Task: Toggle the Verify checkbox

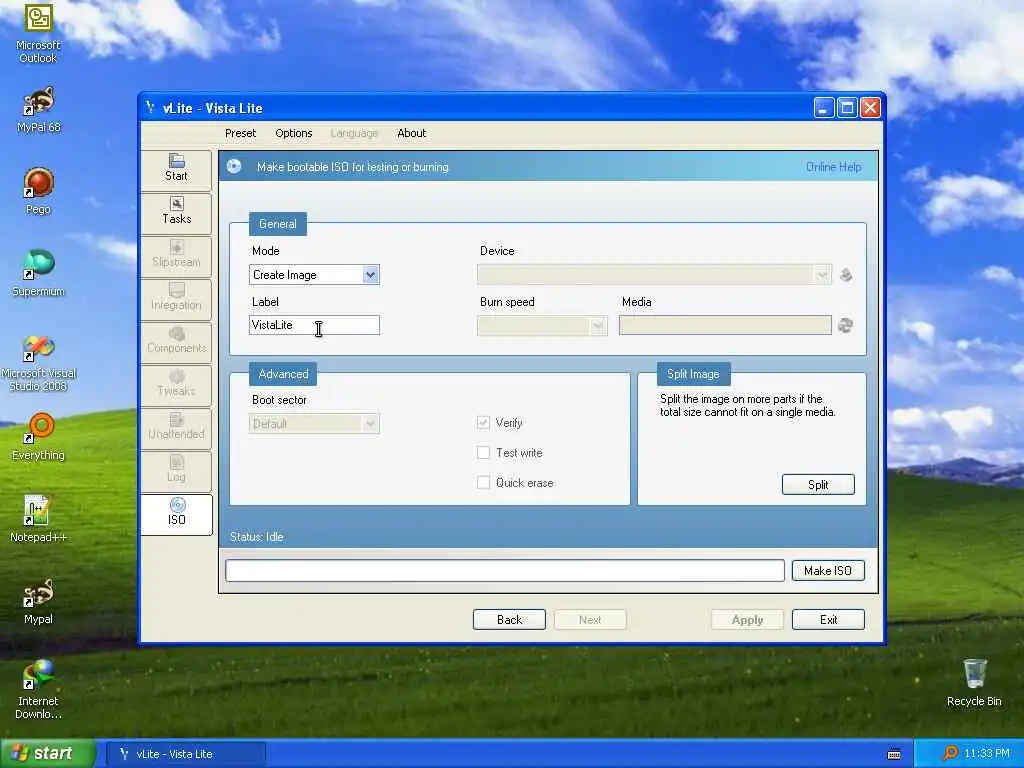Action: coord(483,423)
